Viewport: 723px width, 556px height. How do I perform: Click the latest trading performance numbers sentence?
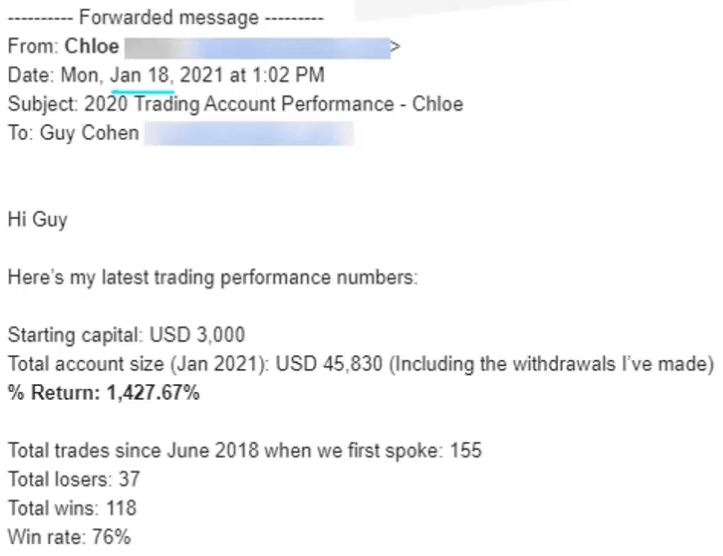coord(212,278)
